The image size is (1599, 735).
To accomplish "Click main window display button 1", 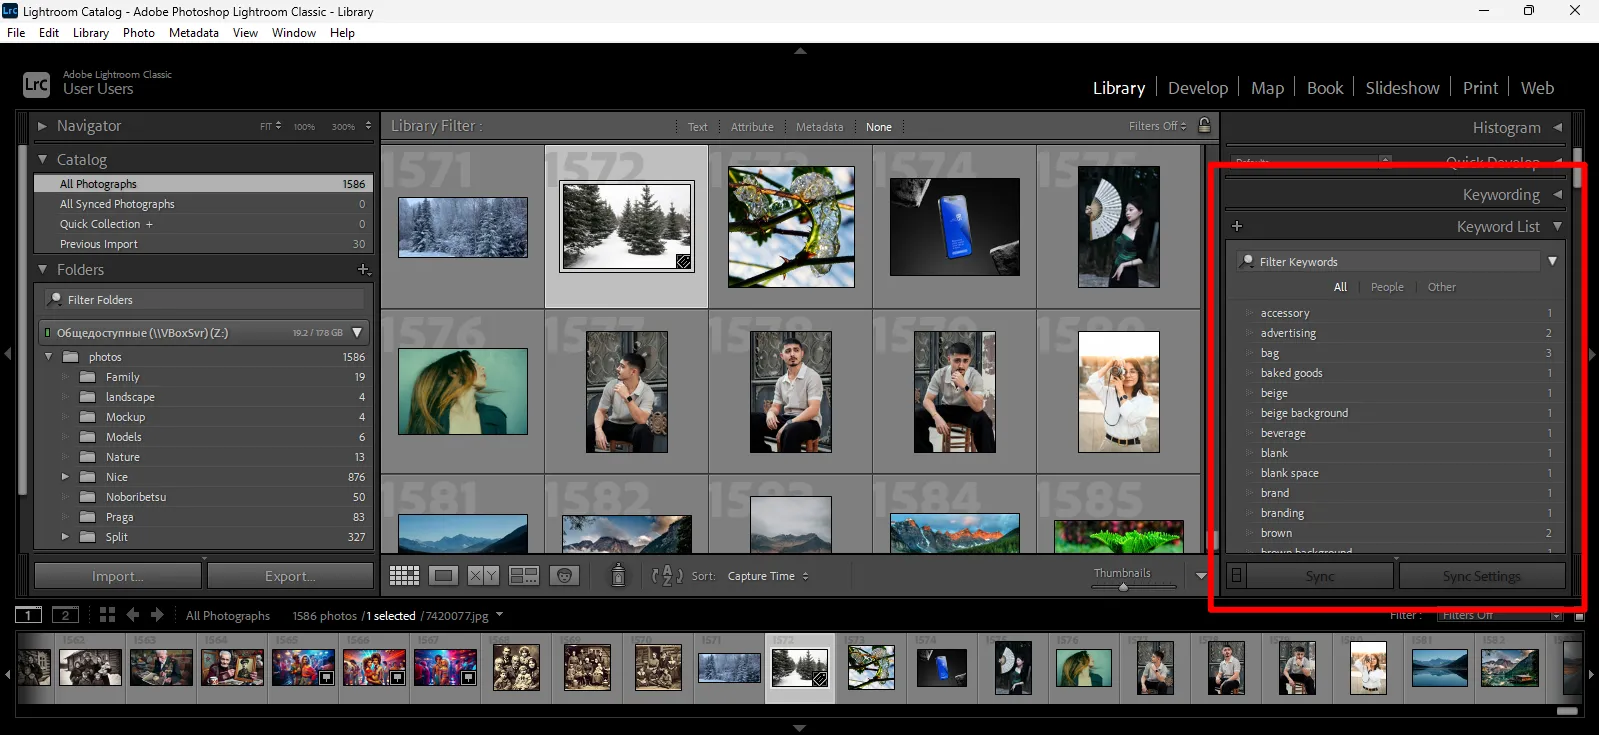I will pyautogui.click(x=29, y=615).
